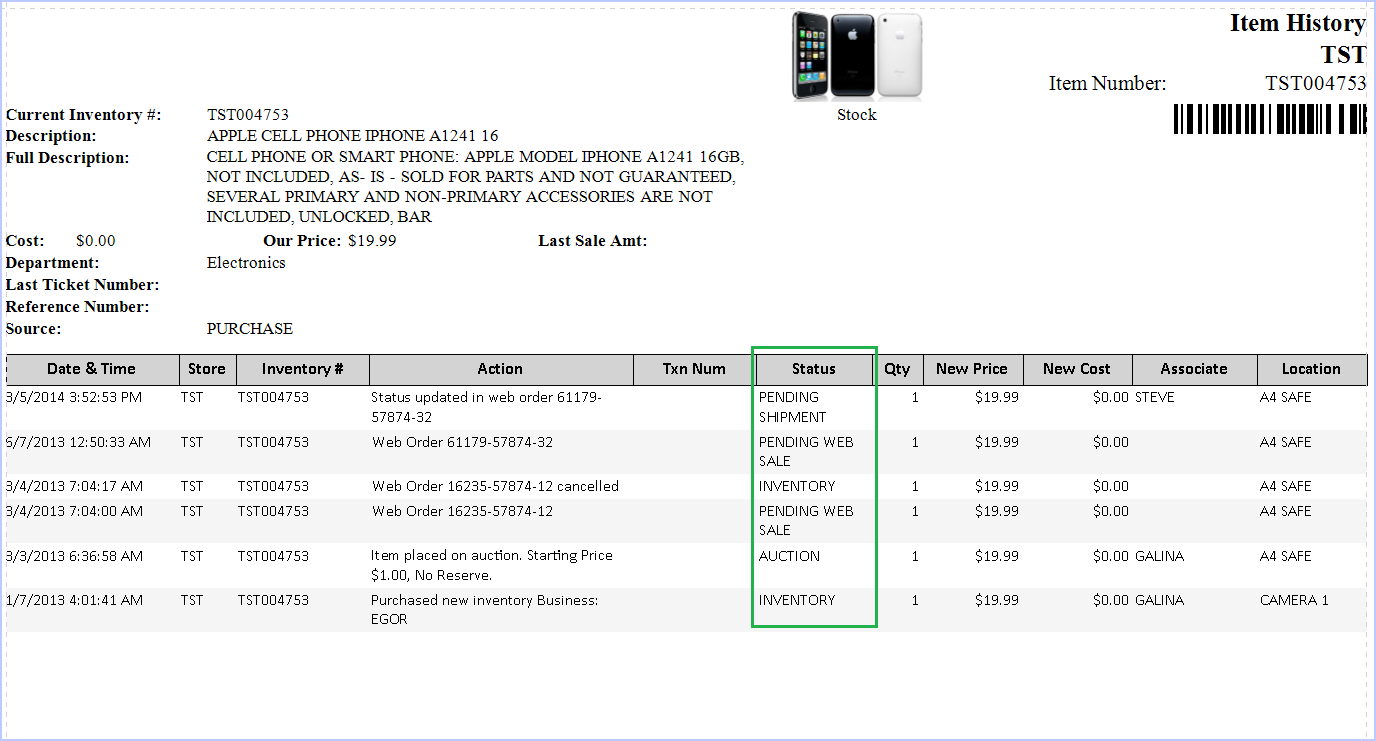Click the Stock caption under the image
The height and width of the screenshot is (741, 1376).
tap(857, 115)
